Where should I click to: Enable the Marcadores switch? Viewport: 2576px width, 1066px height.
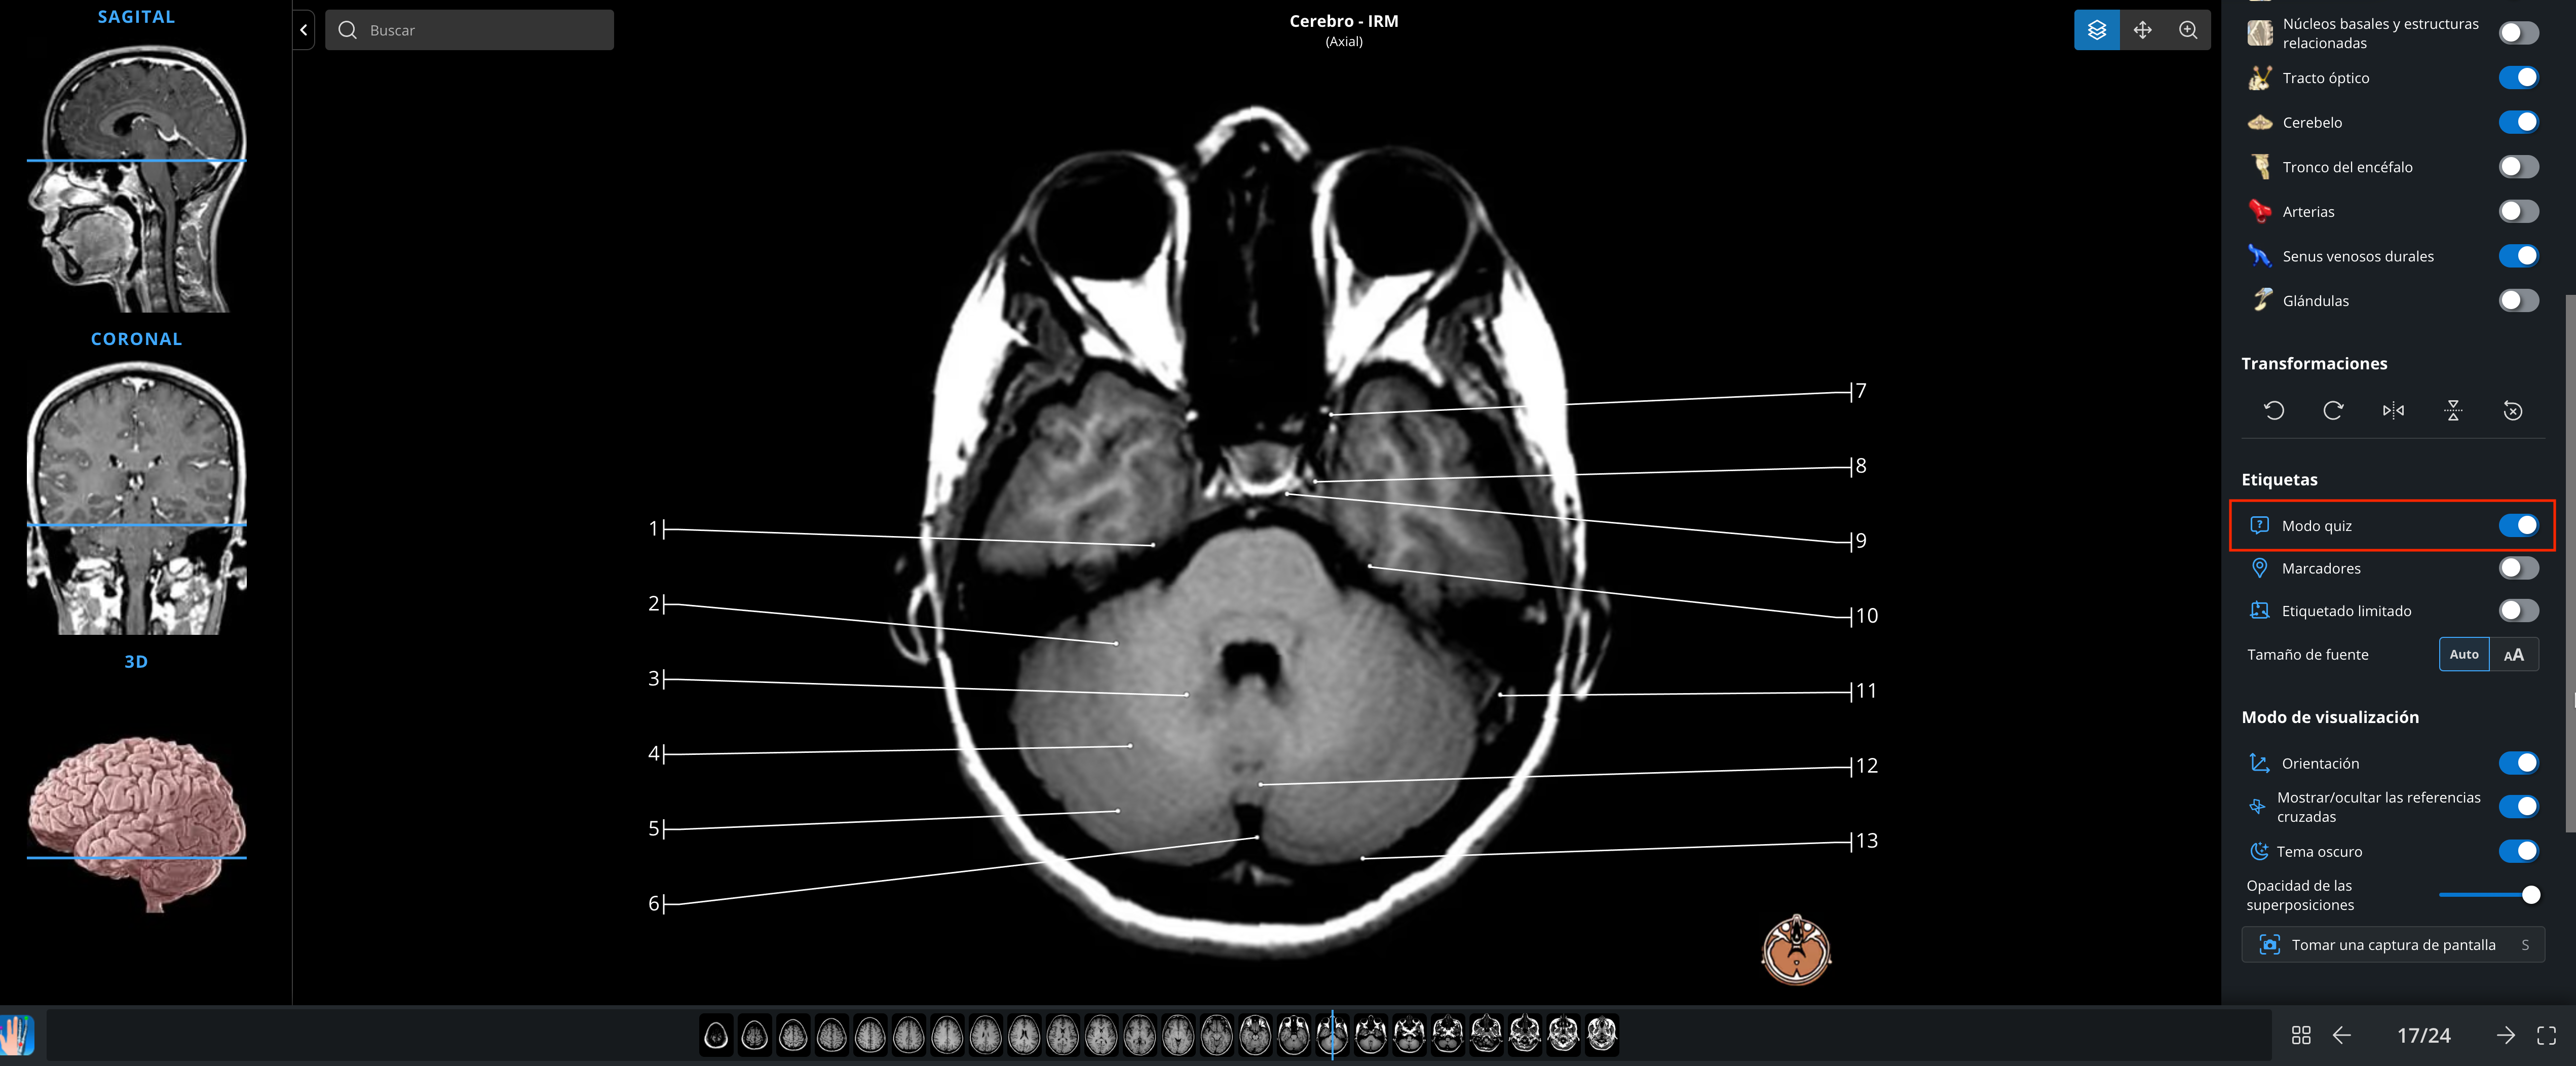coord(2518,568)
